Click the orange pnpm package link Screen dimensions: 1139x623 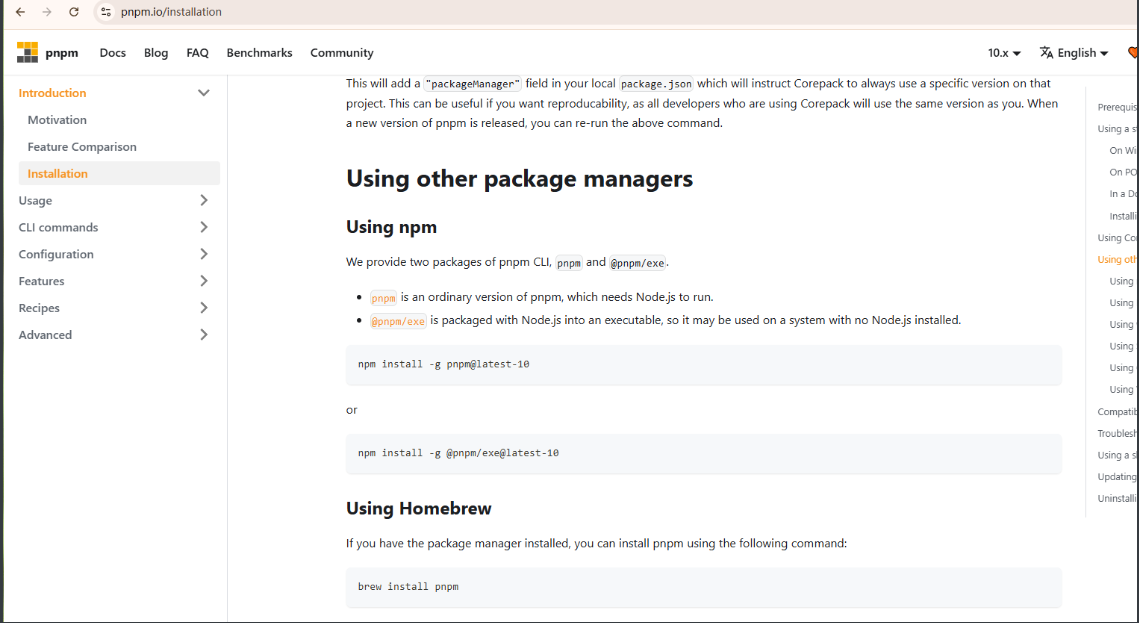[x=383, y=298]
